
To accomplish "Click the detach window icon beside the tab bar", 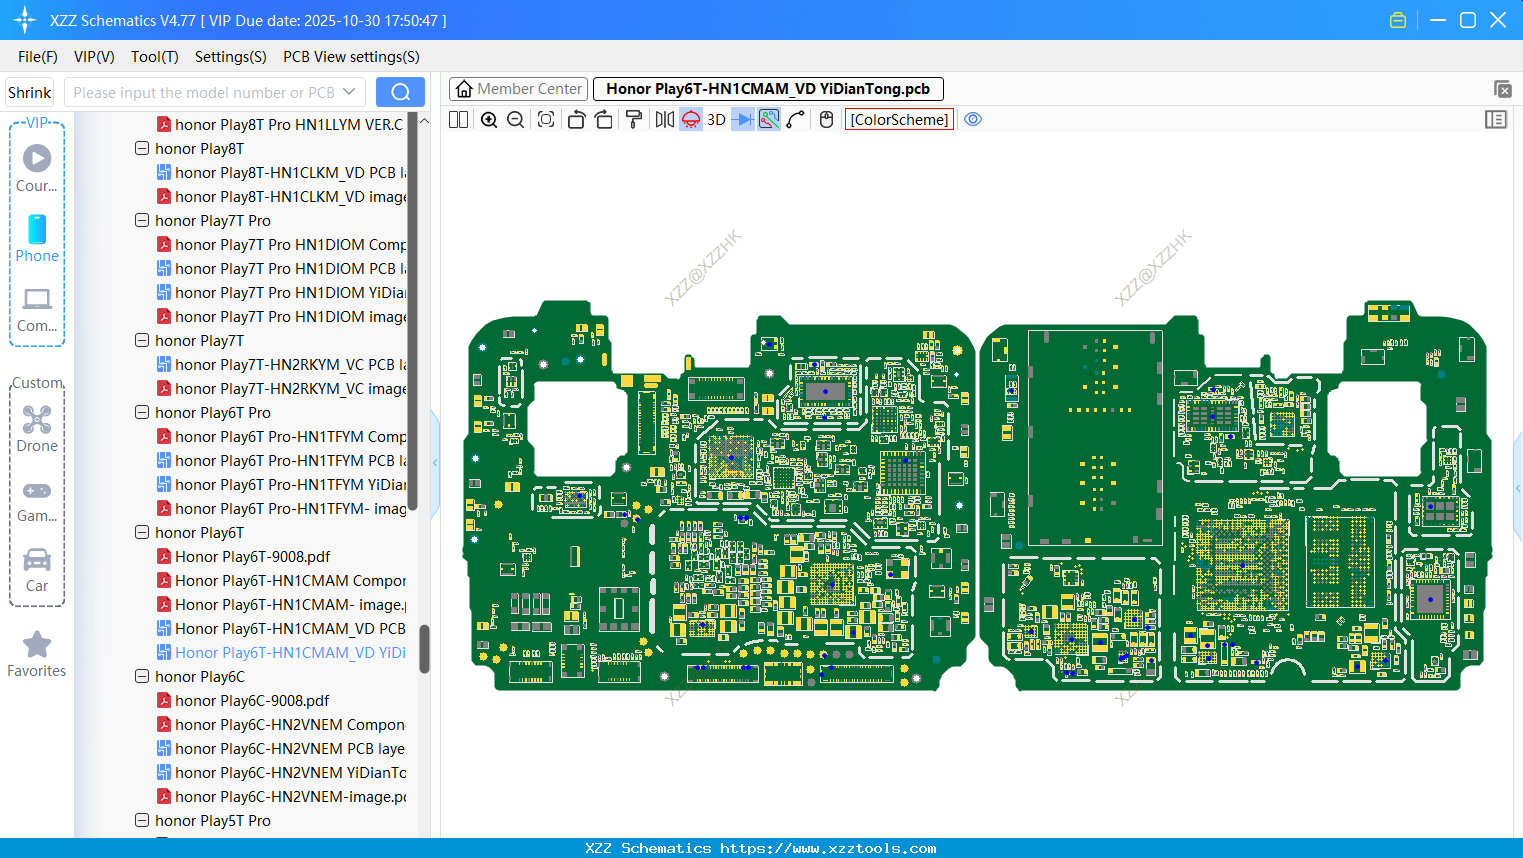I will tap(1502, 89).
